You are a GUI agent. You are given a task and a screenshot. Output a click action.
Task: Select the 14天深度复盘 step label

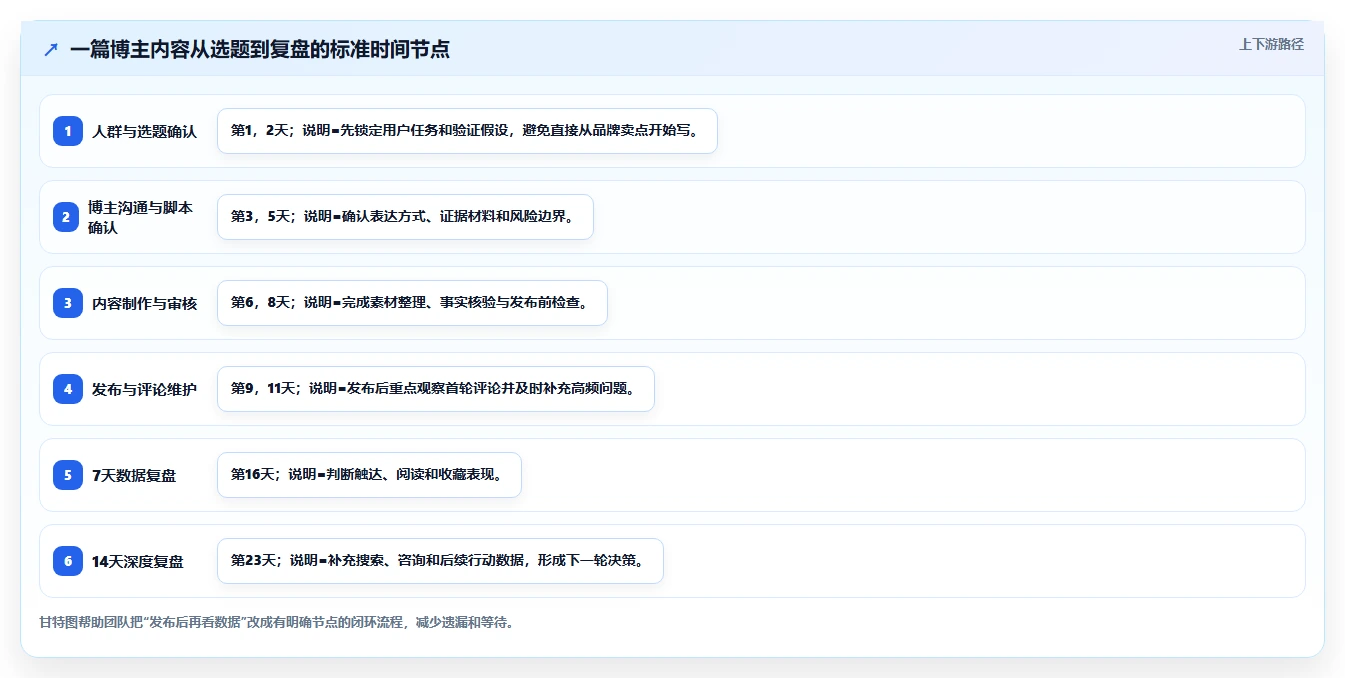[138, 561]
